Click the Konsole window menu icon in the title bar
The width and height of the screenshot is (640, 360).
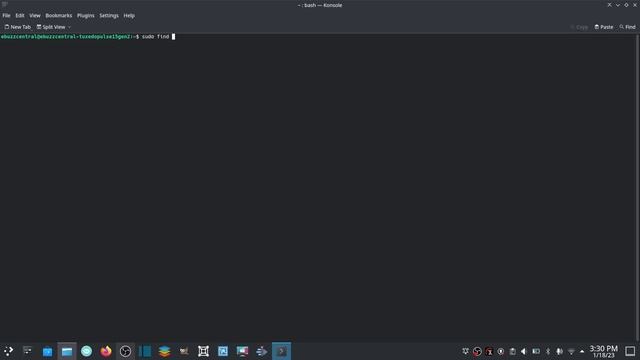pyautogui.click(x=4, y=4)
